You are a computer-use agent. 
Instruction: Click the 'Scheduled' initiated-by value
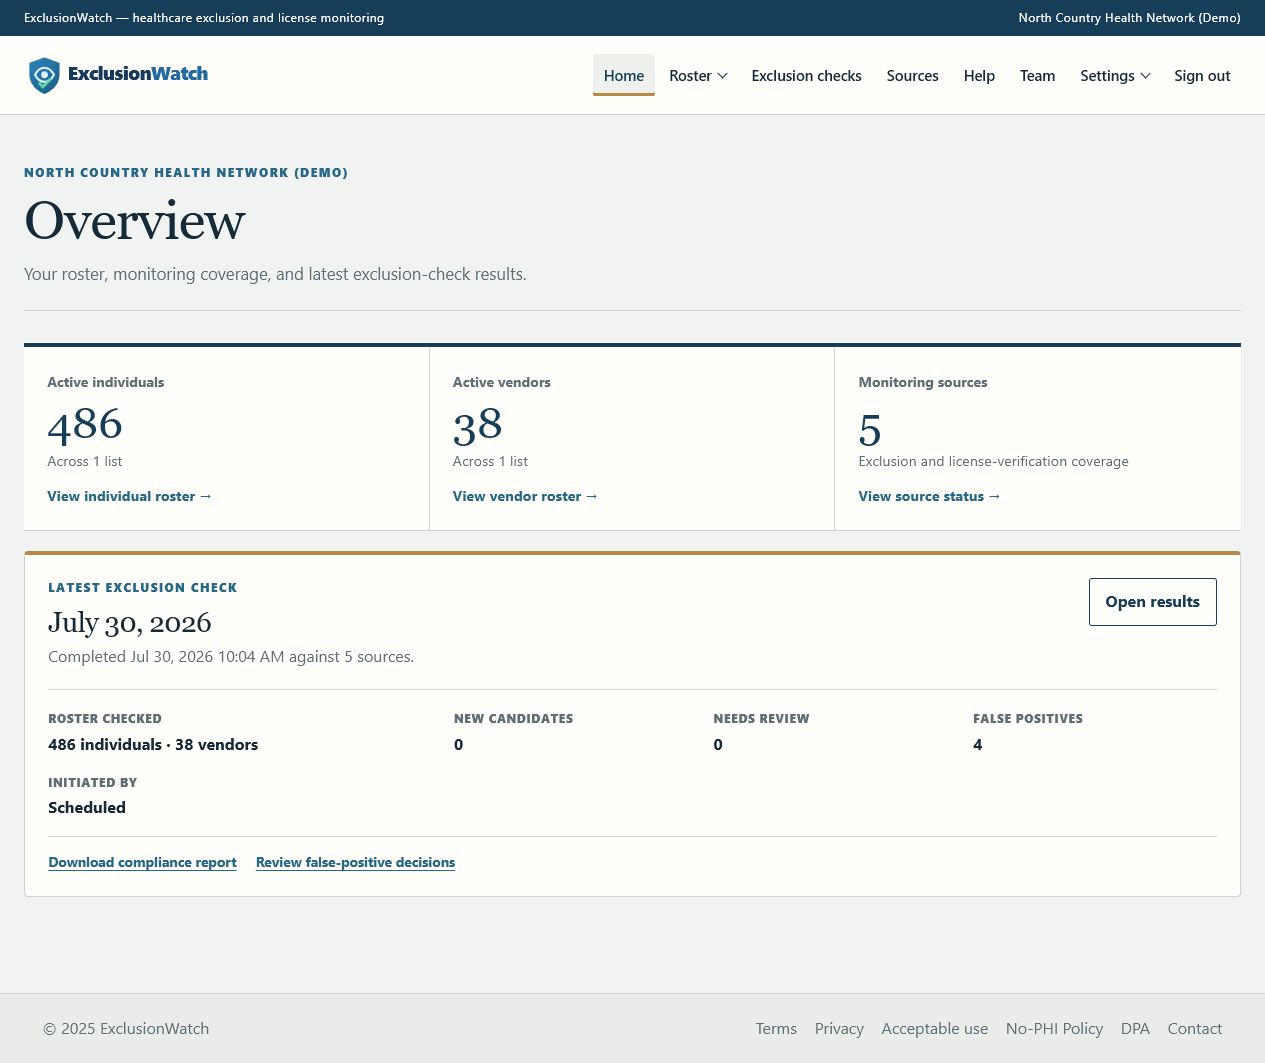click(87, 808)
